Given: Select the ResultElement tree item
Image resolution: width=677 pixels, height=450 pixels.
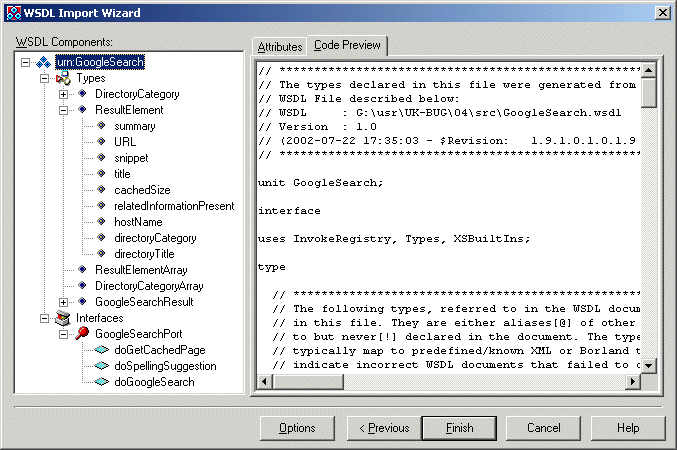Looking at the screenshot, I should point(129,110).
